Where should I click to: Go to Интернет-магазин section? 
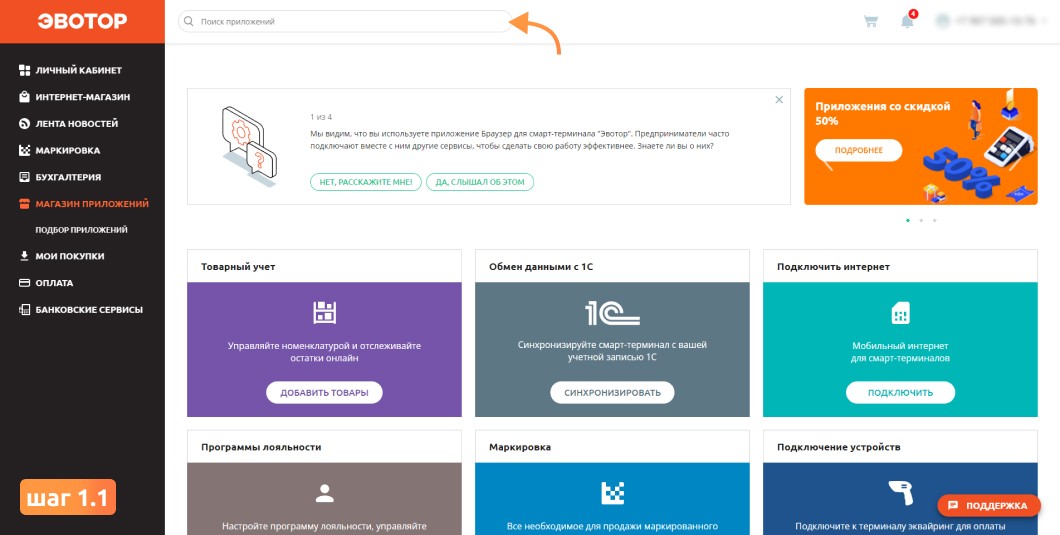click(x=82, y=97)
